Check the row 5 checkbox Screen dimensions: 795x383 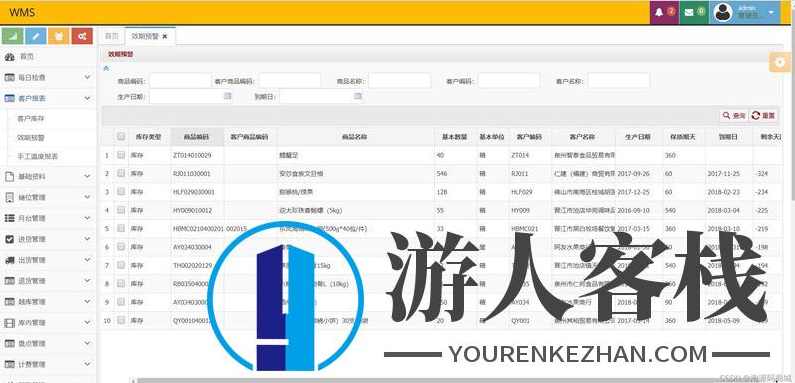pyautogui.click(x=121, y=228)
